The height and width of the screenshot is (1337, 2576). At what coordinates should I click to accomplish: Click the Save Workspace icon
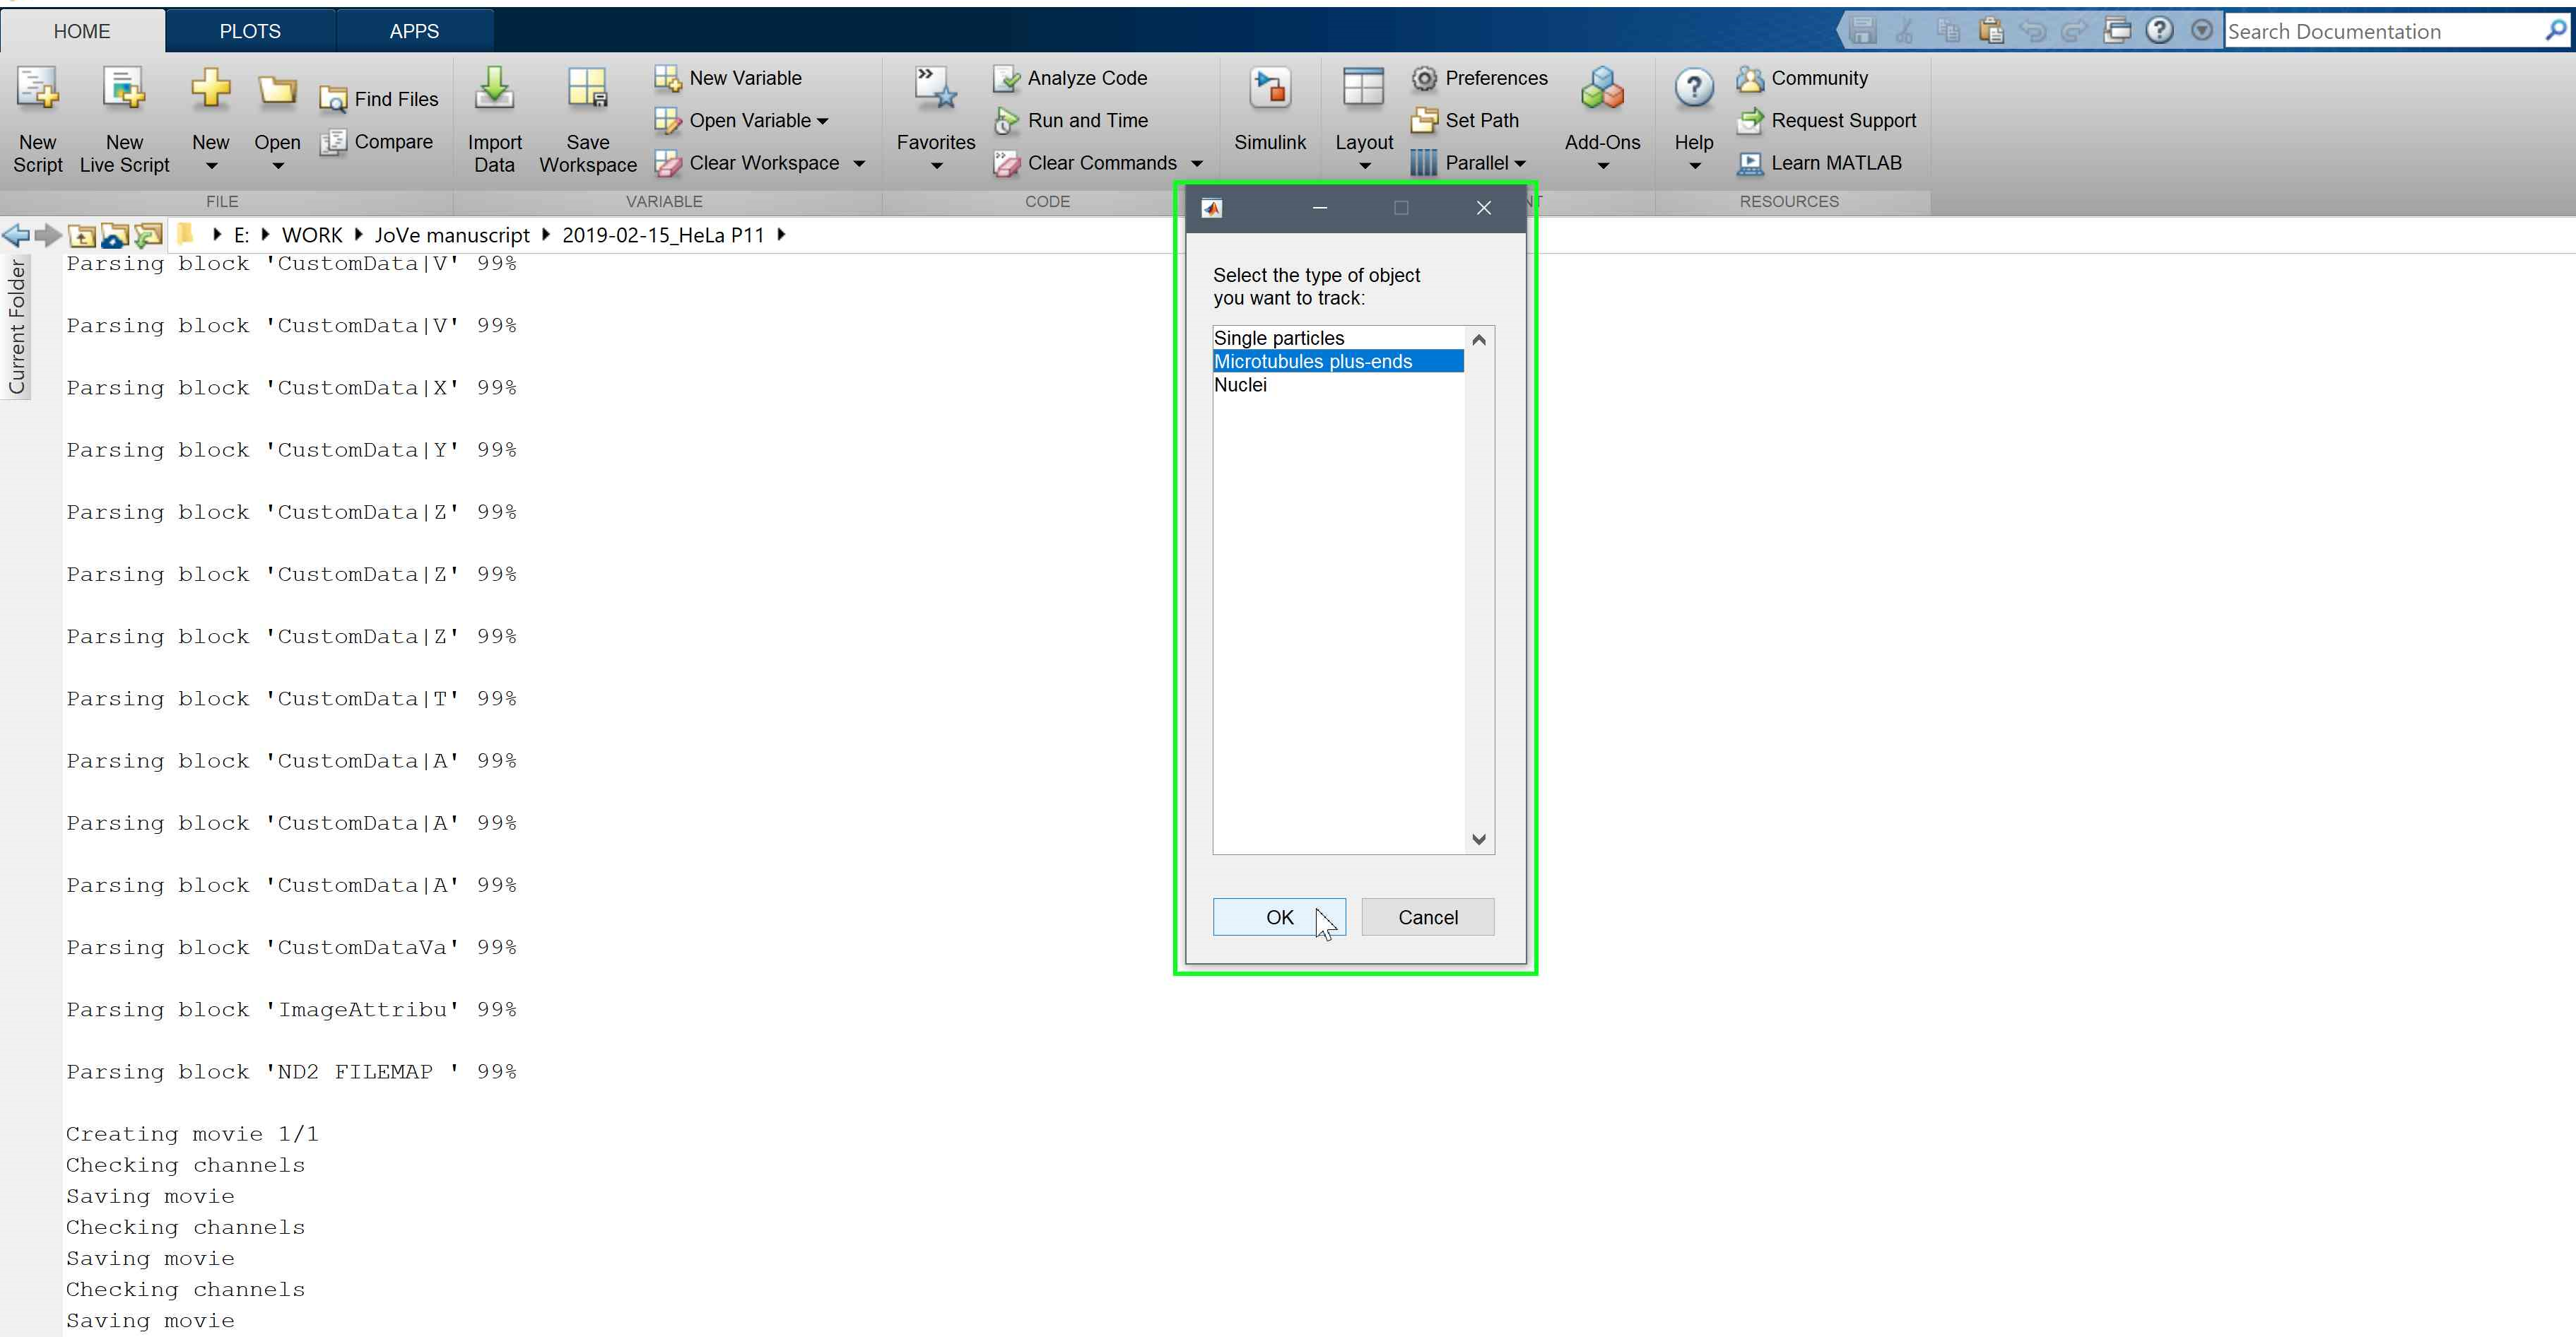[x=587, y=90]
